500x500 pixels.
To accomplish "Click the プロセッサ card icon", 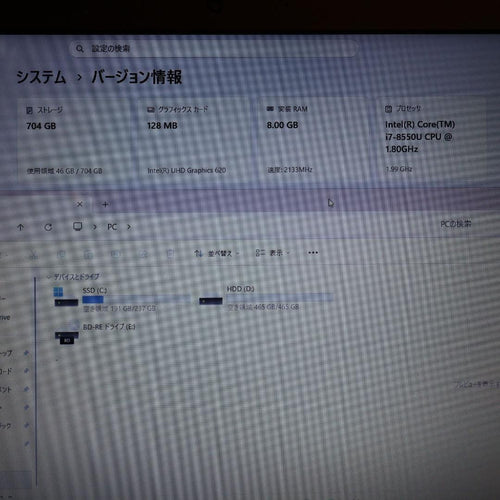I will coord(388,109).
